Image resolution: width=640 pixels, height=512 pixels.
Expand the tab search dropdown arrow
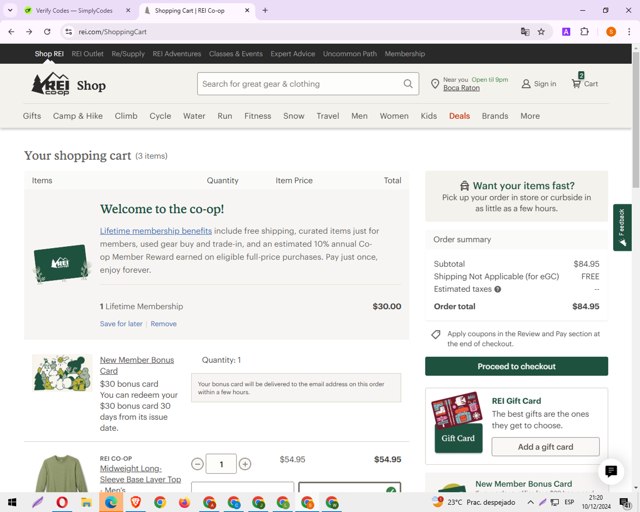10,11
